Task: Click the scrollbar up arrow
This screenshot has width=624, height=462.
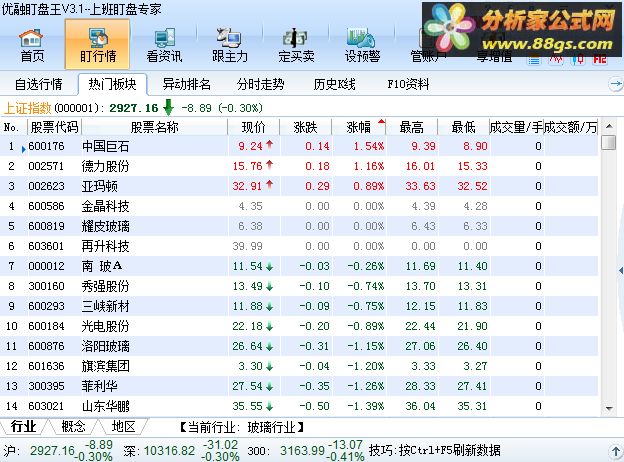Action: 609,127
